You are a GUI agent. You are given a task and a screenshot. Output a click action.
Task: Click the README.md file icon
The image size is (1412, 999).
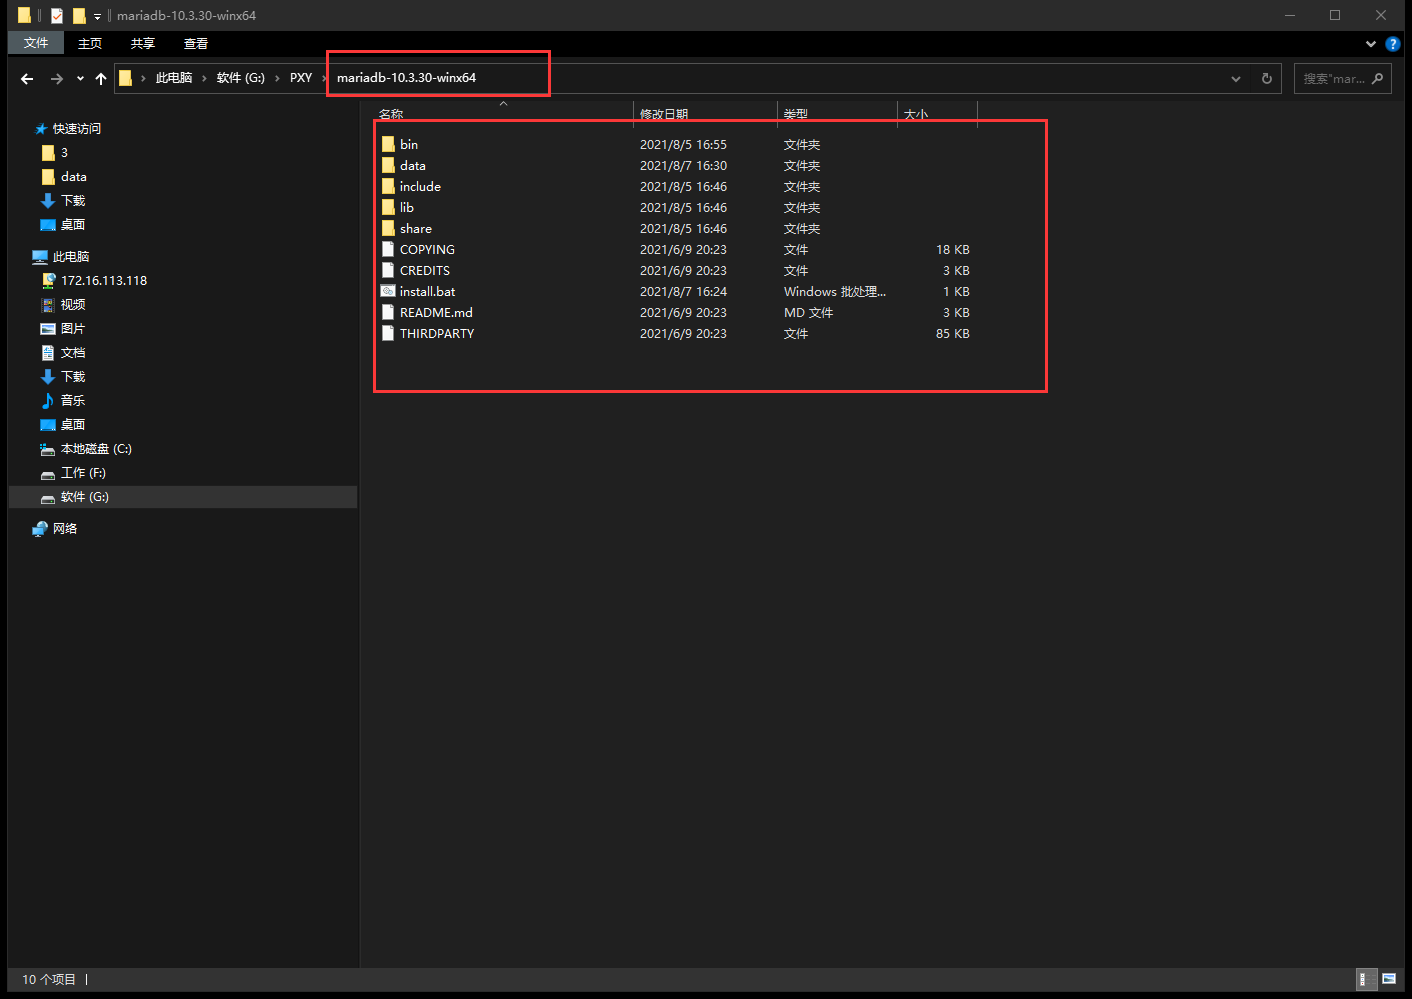[388, 312]
